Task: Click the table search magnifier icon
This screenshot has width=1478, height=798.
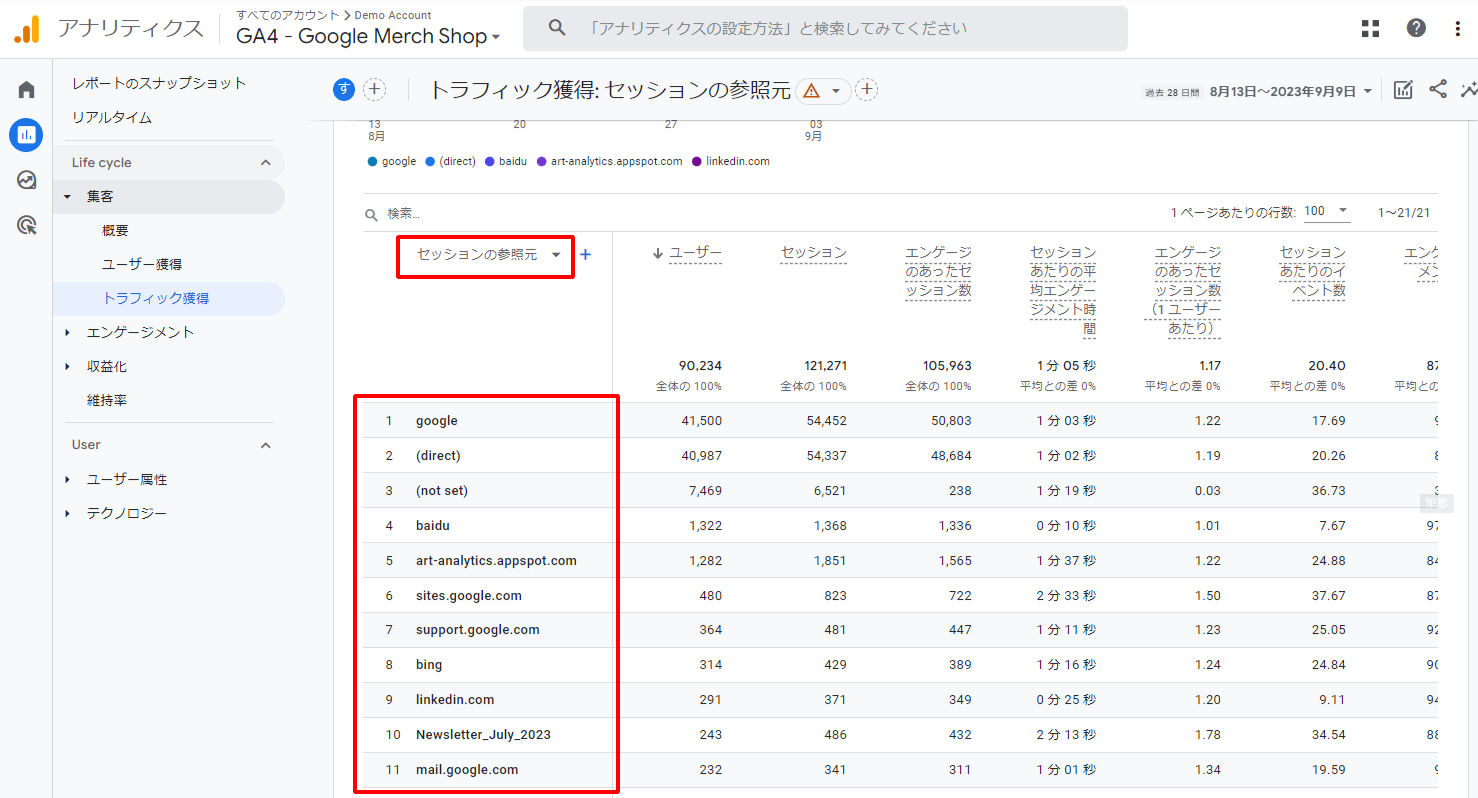Action: click(372, 214)
